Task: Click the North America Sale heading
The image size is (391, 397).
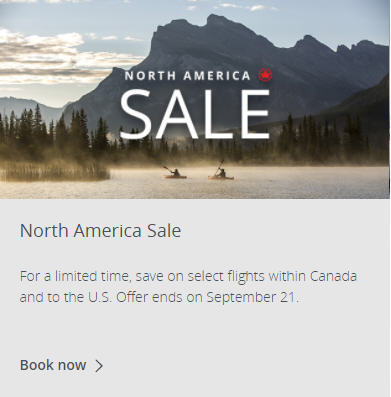Action: (100, 230)
